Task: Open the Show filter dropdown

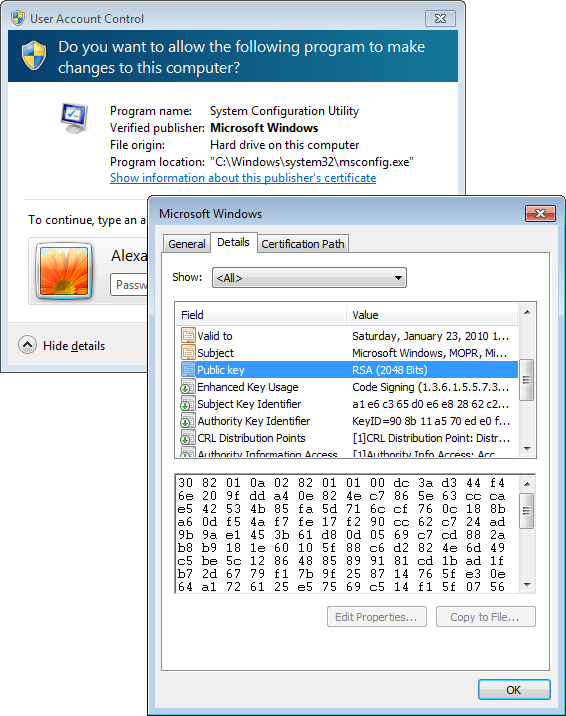Action: click(309, 278)
